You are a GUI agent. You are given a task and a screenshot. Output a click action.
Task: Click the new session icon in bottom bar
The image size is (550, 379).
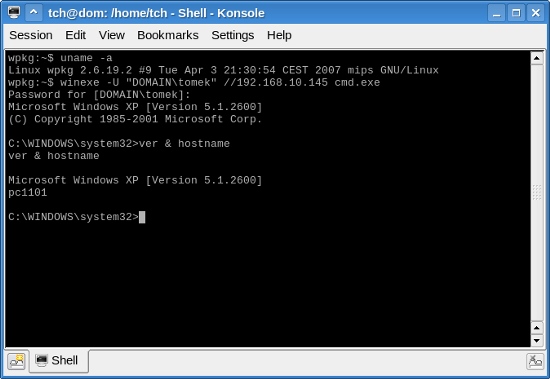click(x=16, y=361)
